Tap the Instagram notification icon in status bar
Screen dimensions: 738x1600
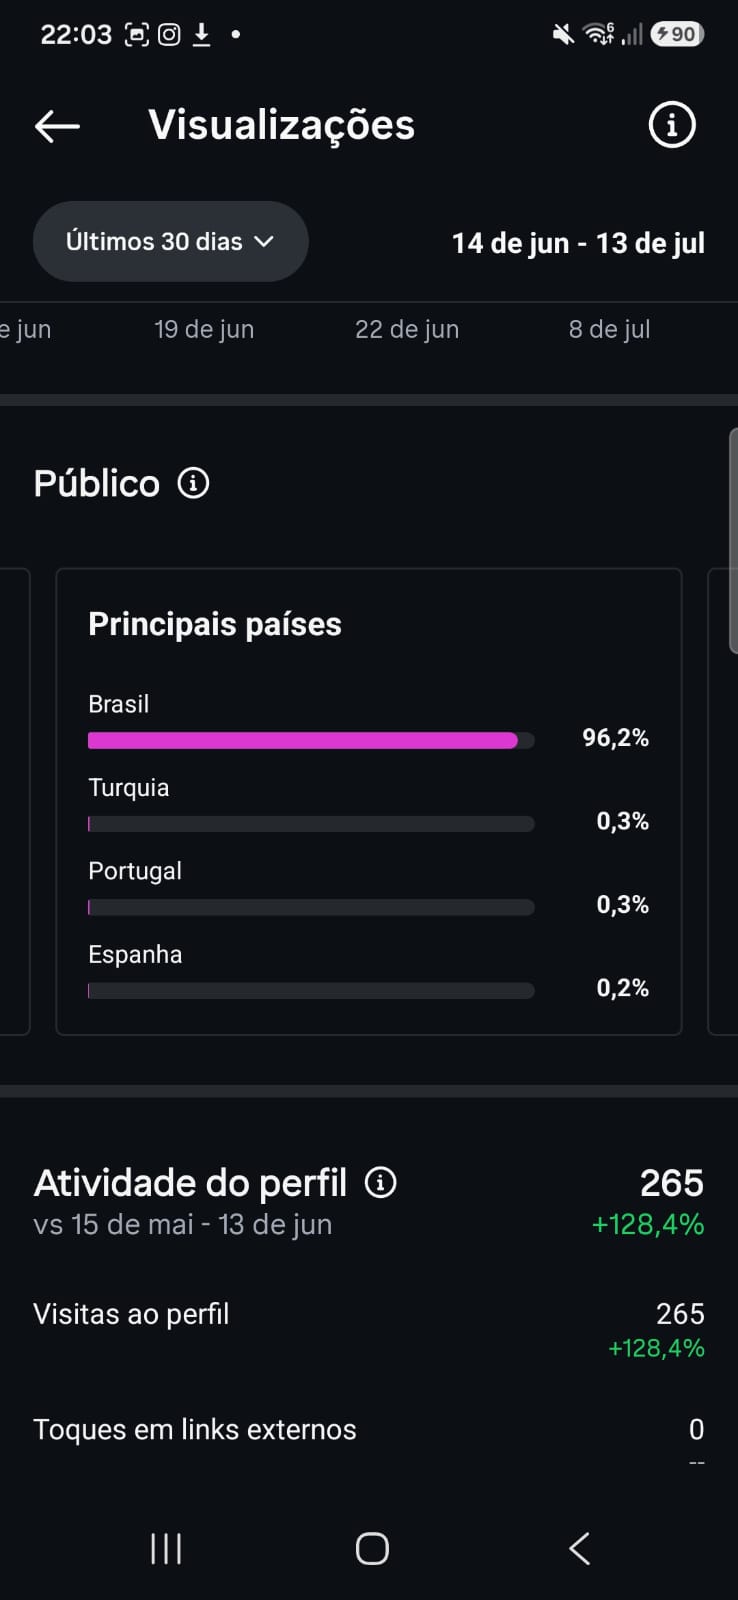[169, 35]
